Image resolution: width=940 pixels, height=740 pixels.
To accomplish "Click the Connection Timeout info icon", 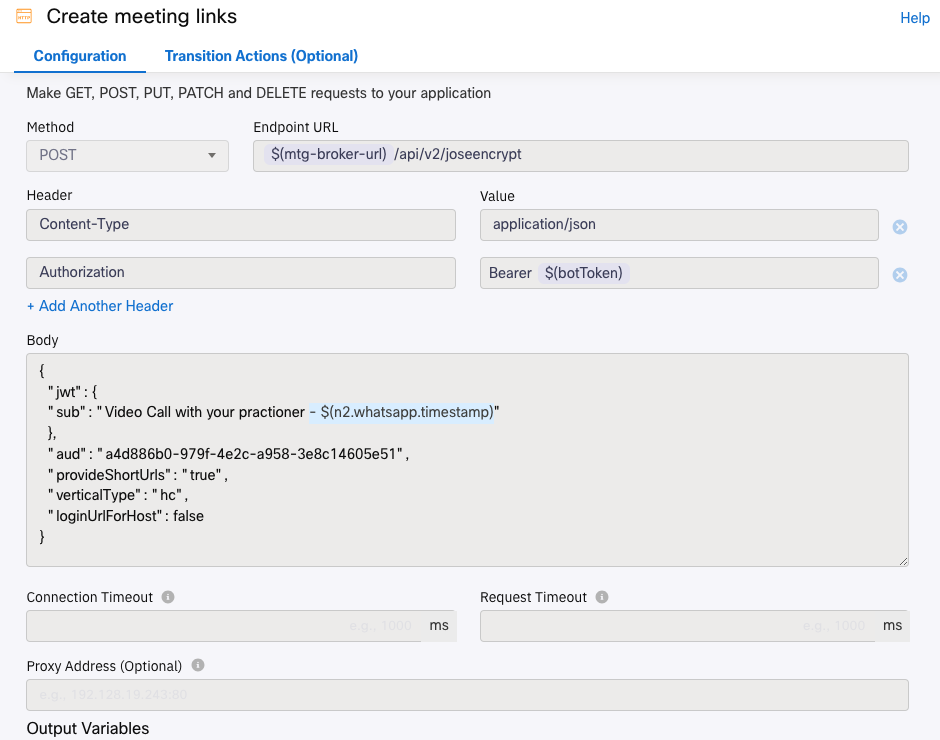I will (x=168, y=597).
